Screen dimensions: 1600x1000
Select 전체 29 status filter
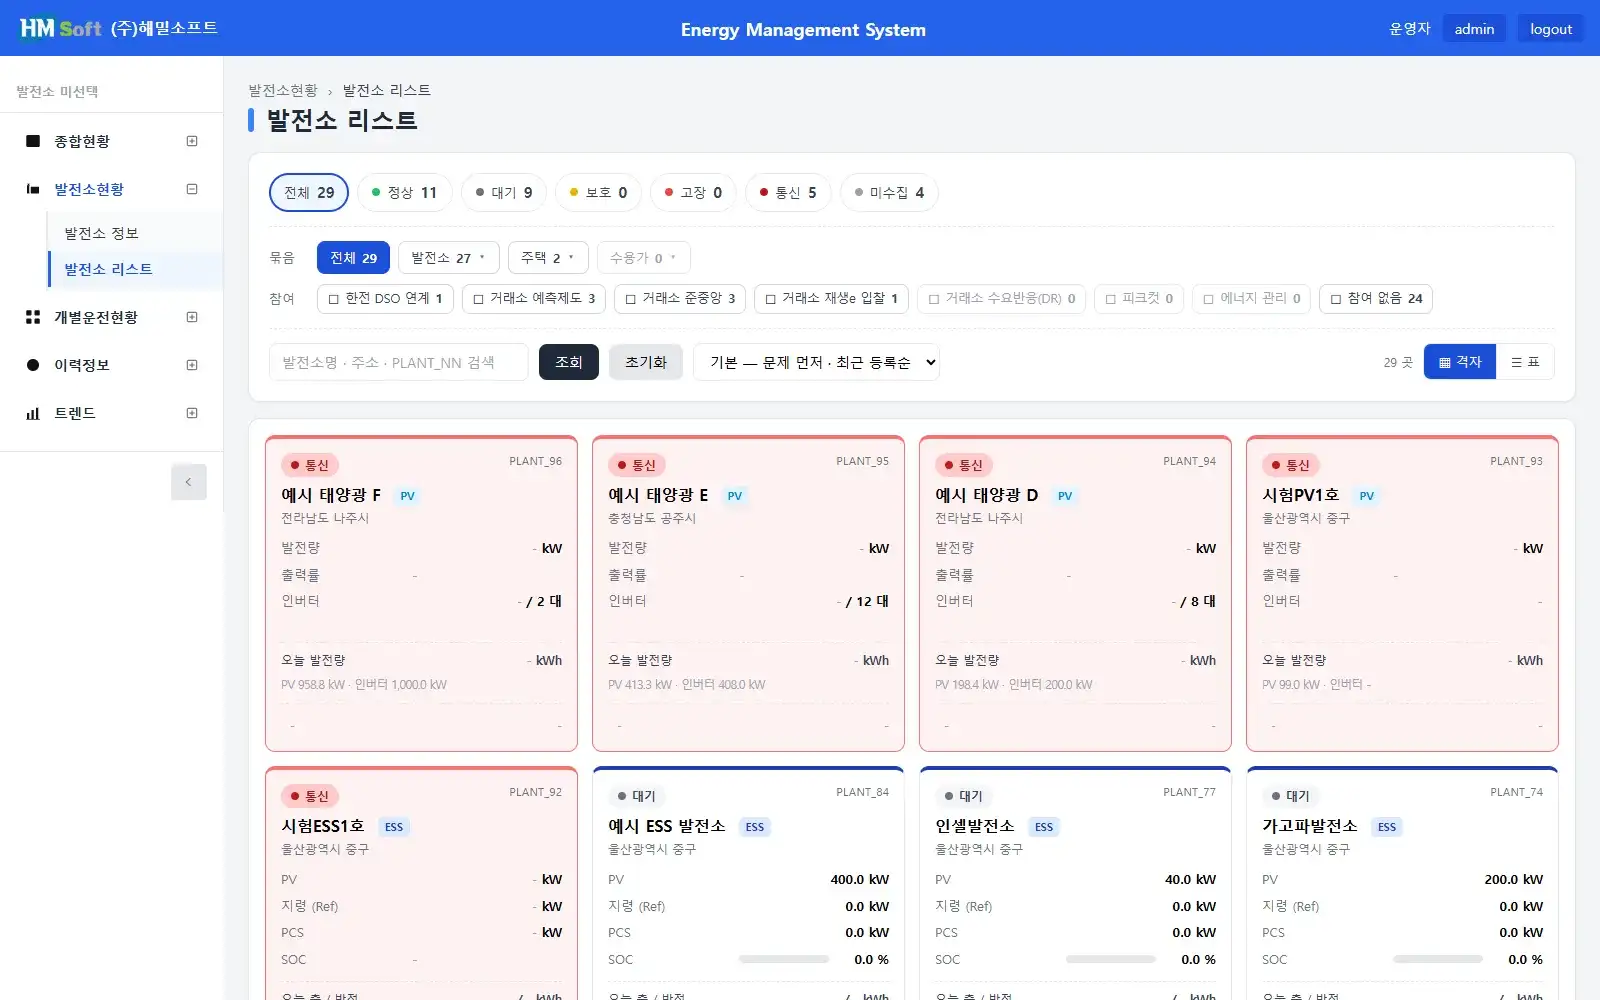pos(309,193)
